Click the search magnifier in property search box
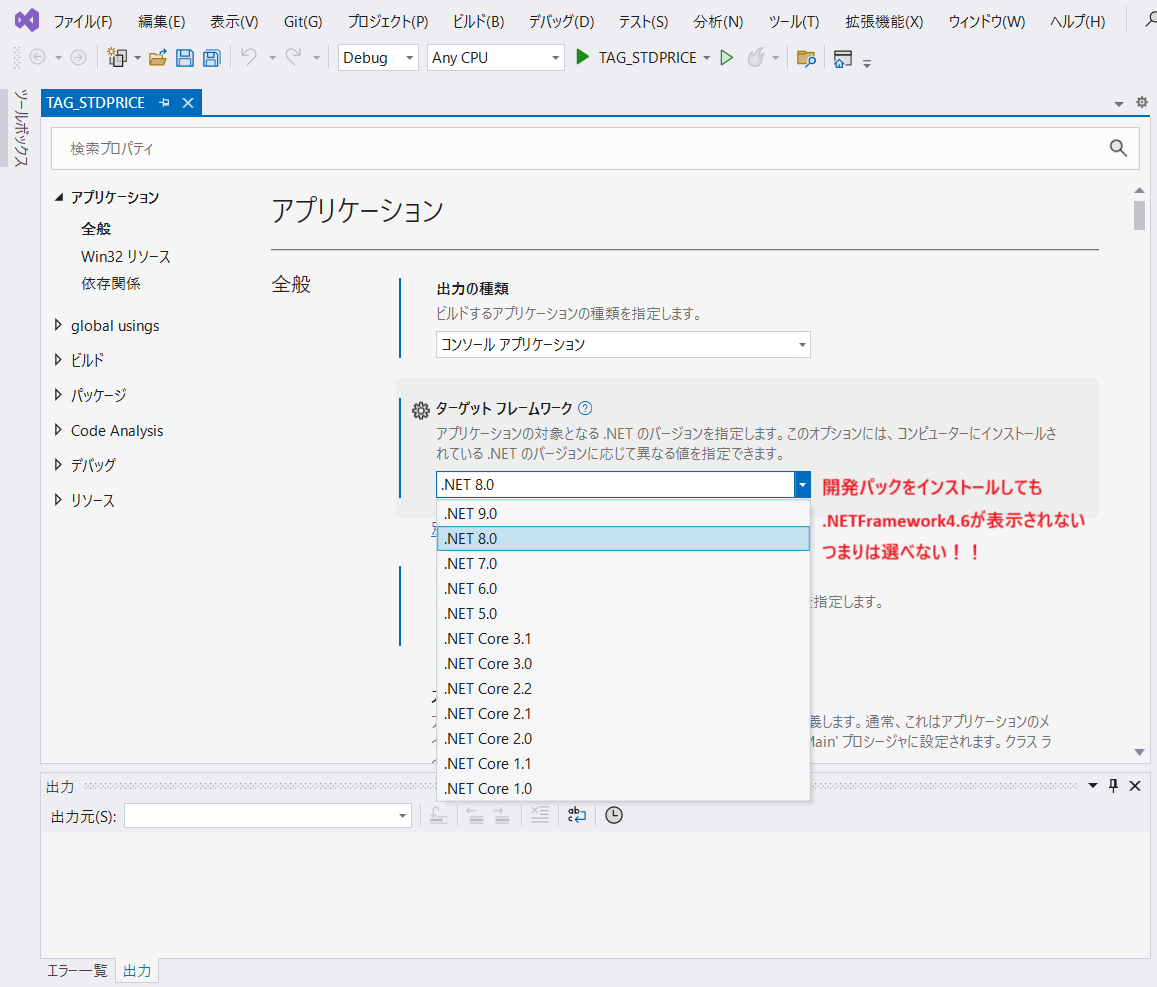 click(1118, 148)
